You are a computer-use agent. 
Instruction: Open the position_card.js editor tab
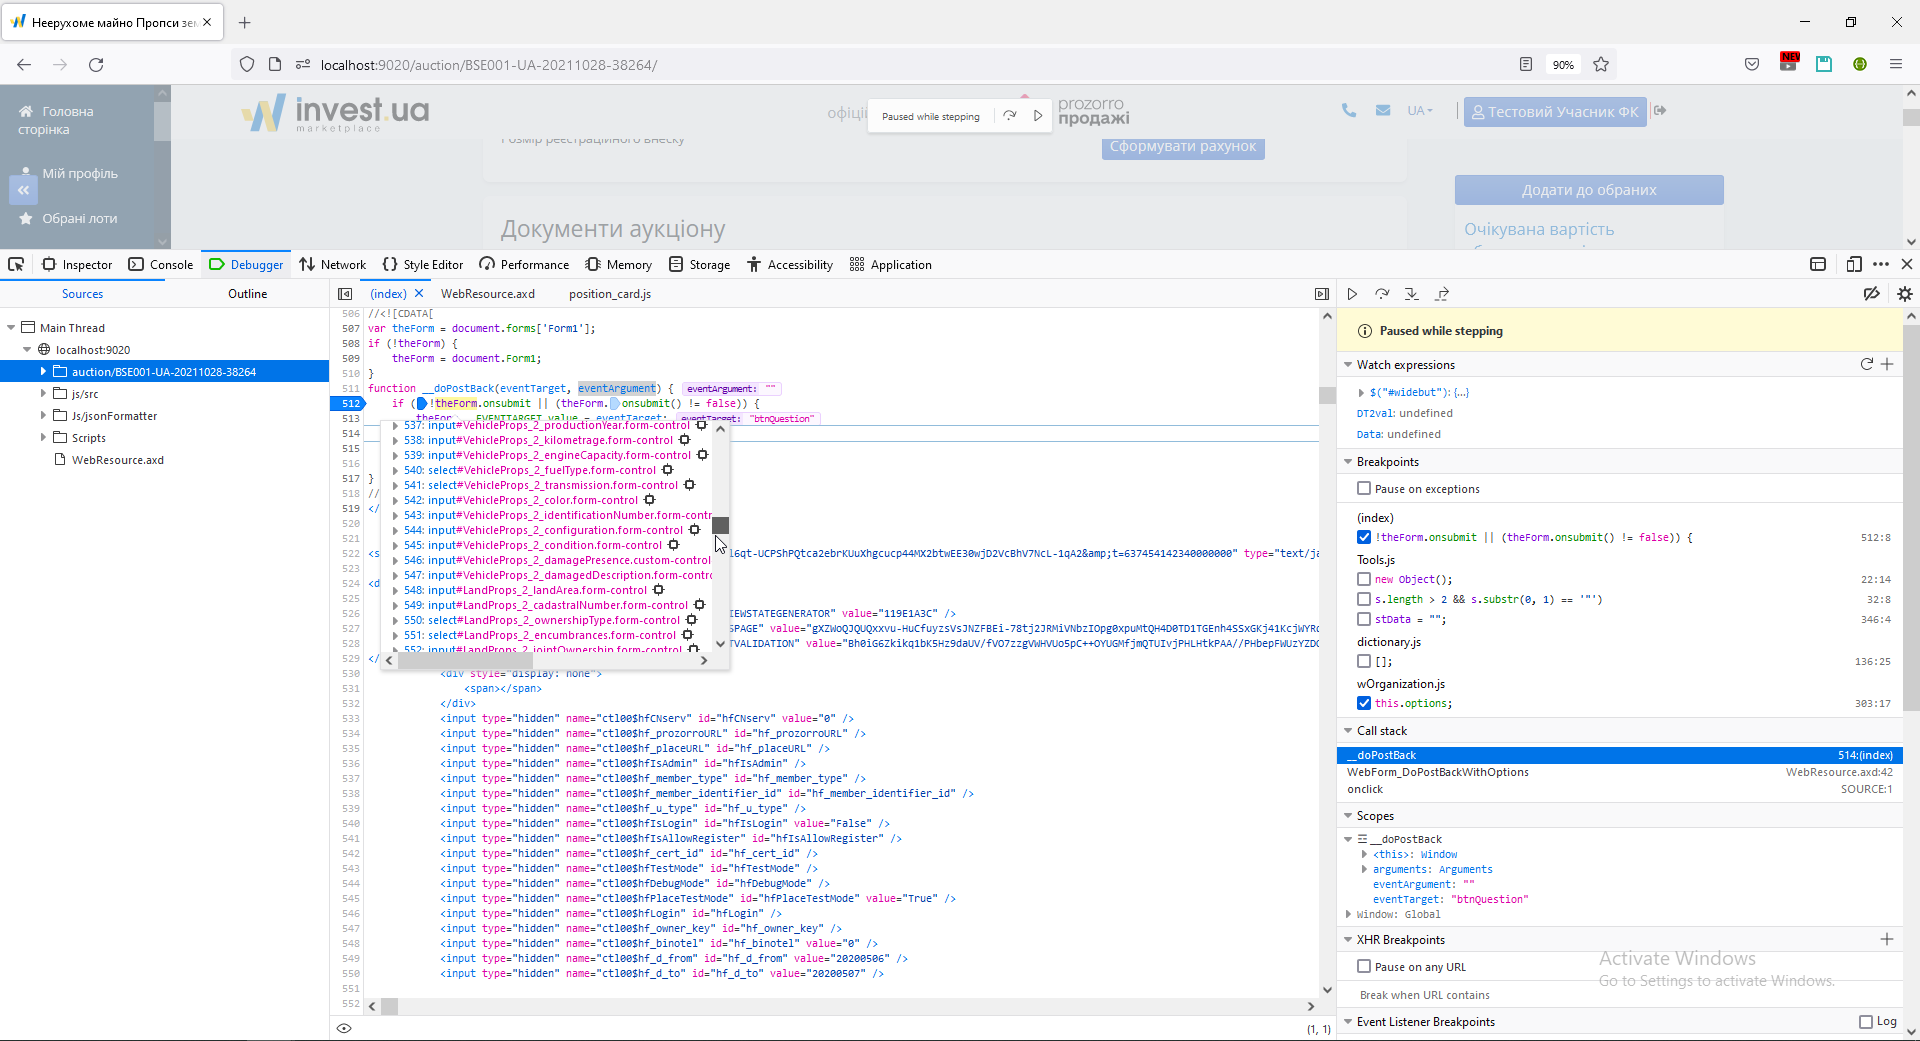610,294
